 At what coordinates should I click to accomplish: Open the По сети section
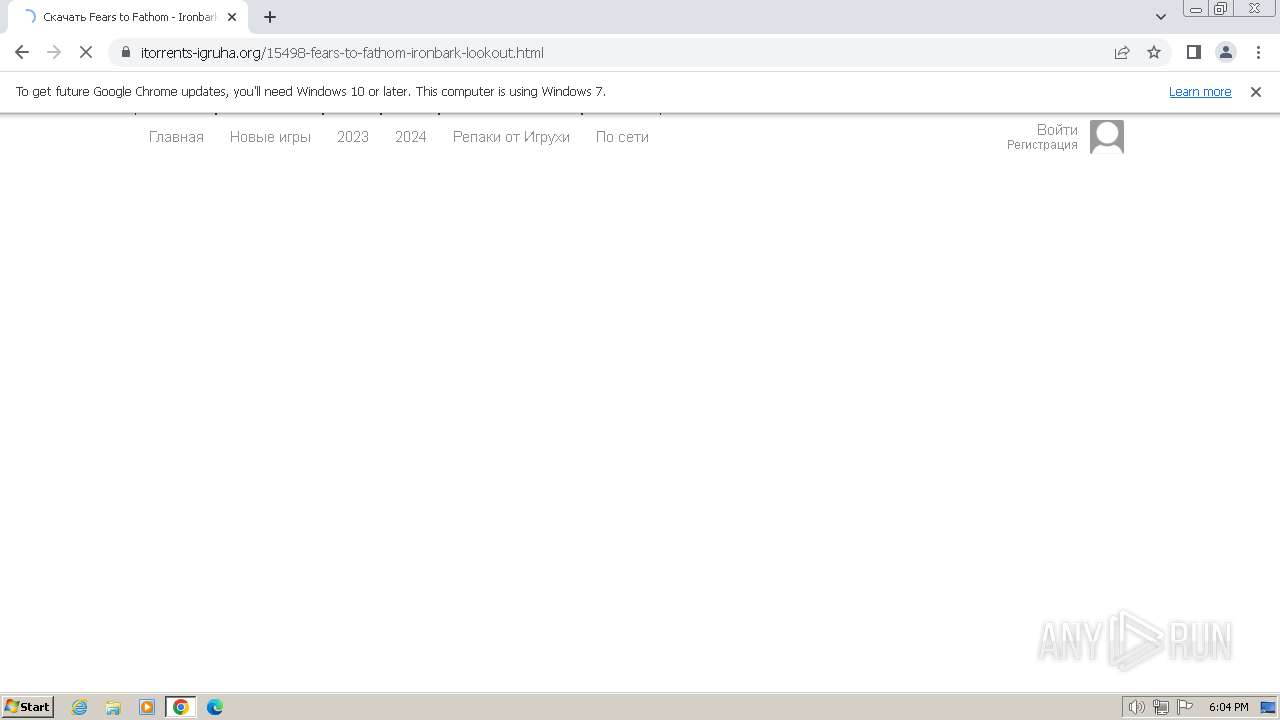pos(622,137)
